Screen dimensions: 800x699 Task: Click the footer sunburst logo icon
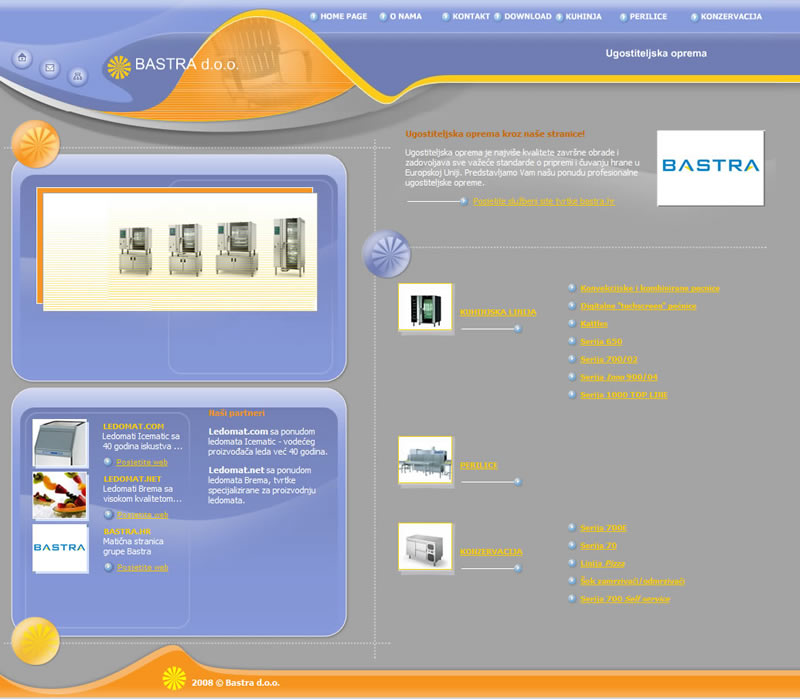coord(174,679)
